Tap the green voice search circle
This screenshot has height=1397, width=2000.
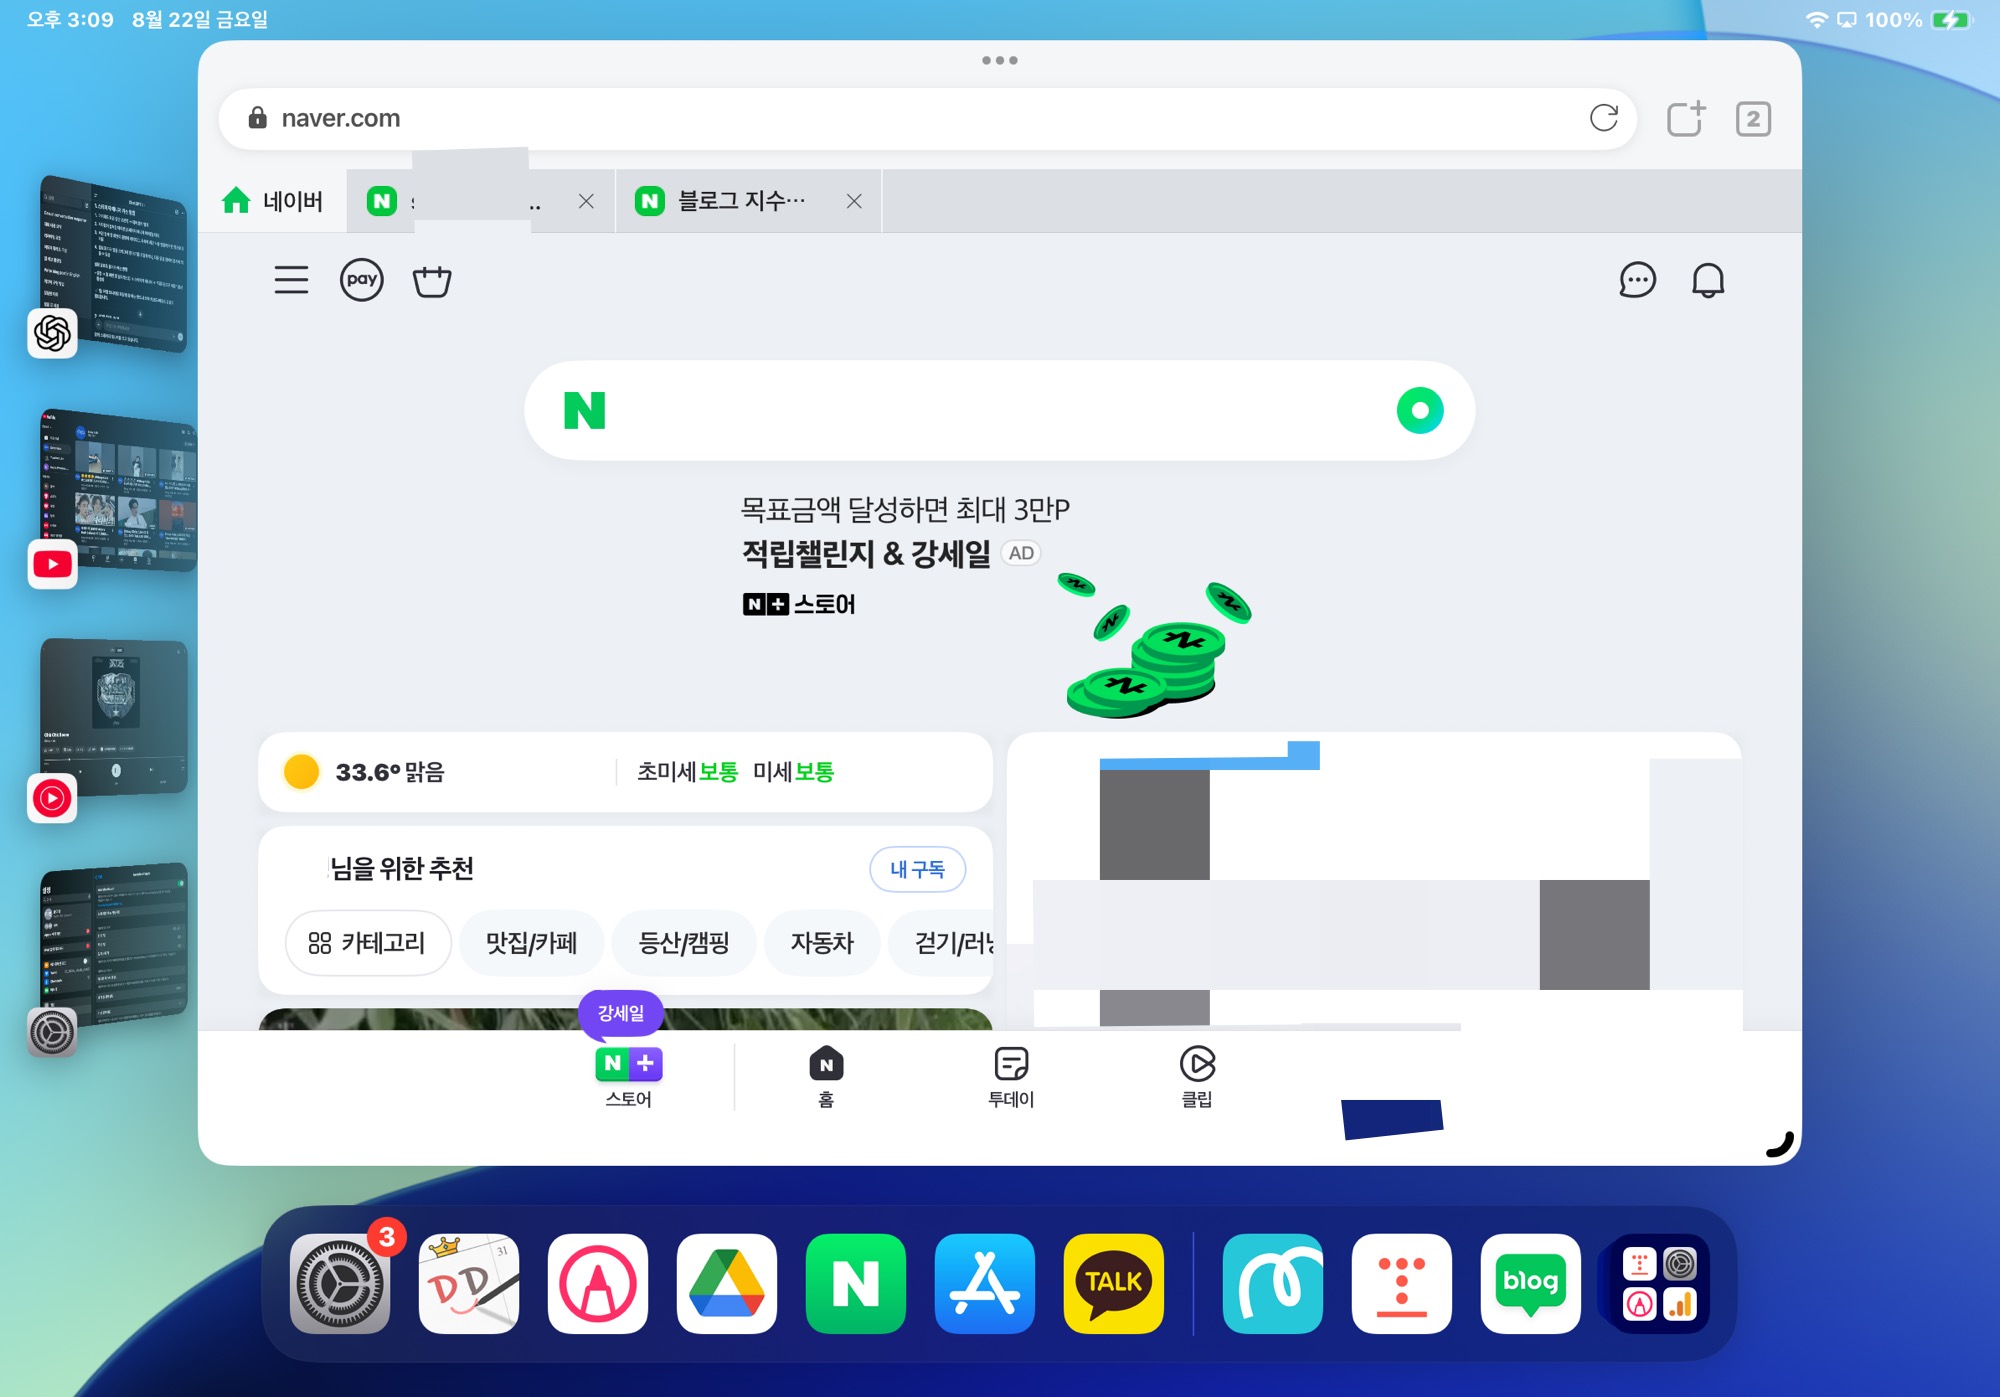coord(1419,410)
